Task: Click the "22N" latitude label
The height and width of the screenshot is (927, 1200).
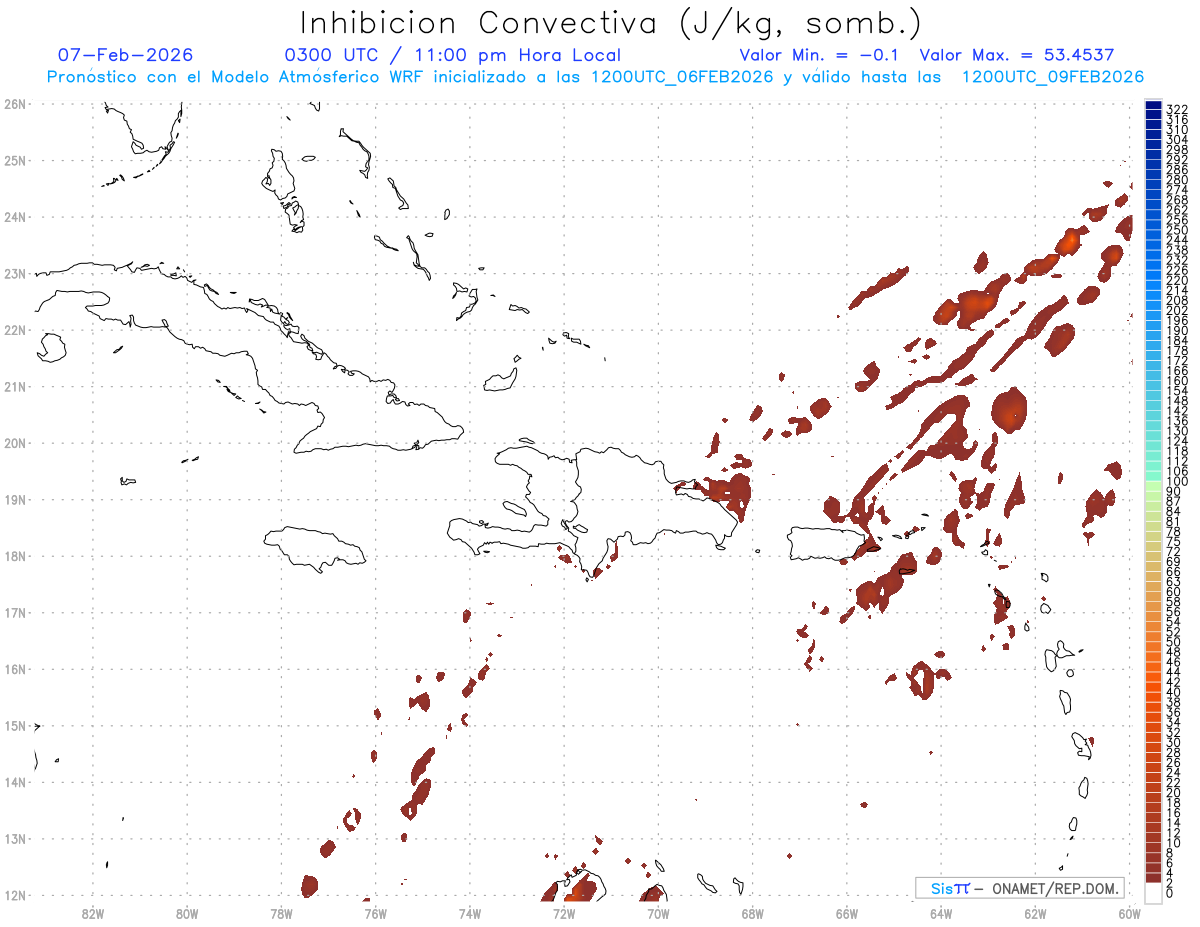Action: point(14,330)
